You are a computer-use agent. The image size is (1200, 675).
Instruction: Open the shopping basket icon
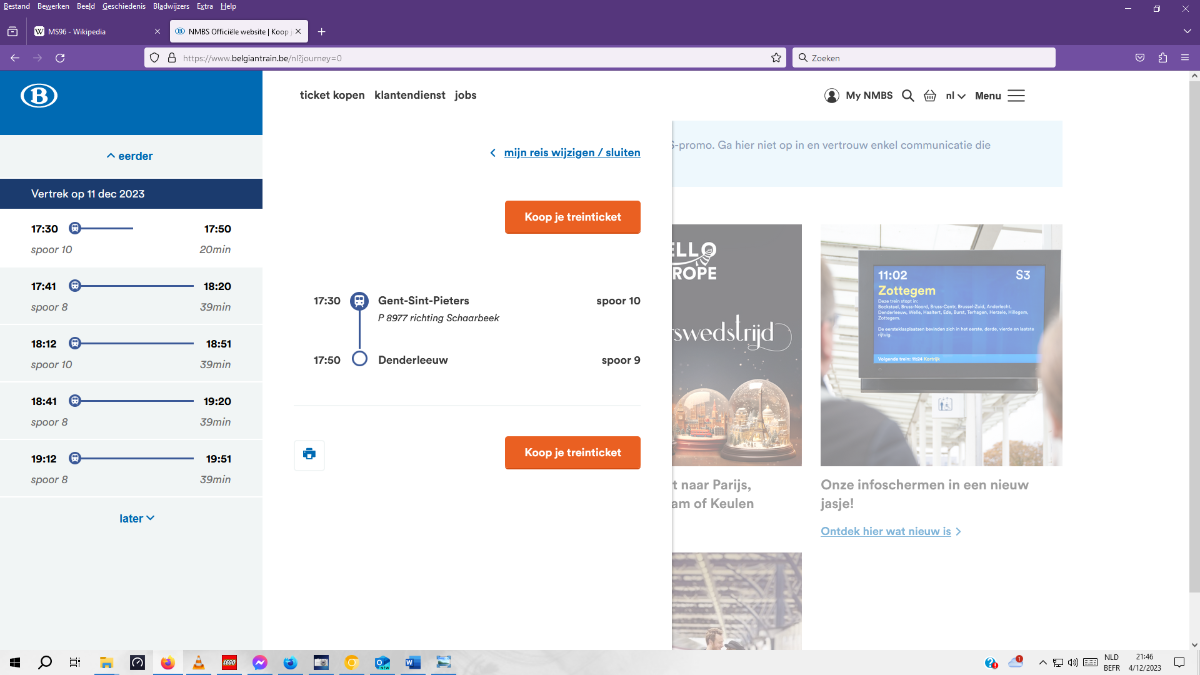[x=930, y=96]
